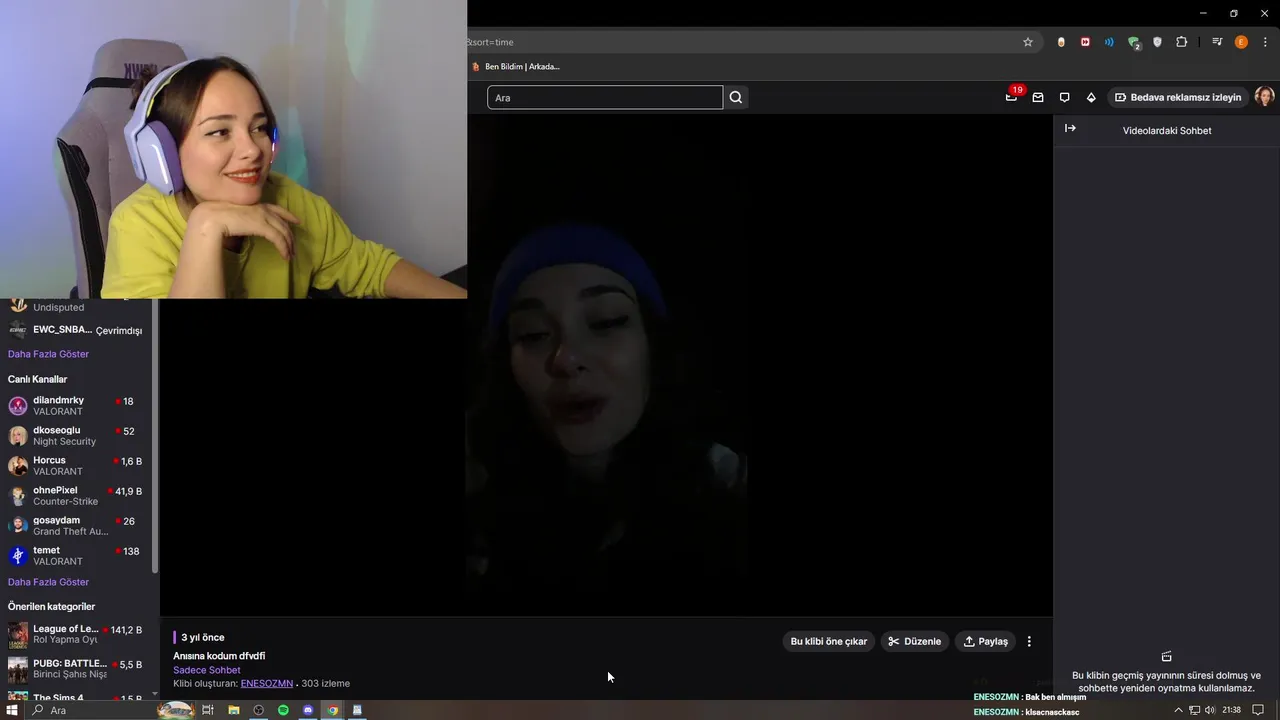The image size is (1280, 720).
Task: Open the League of Legends category
Action: [x=76, y=635]
